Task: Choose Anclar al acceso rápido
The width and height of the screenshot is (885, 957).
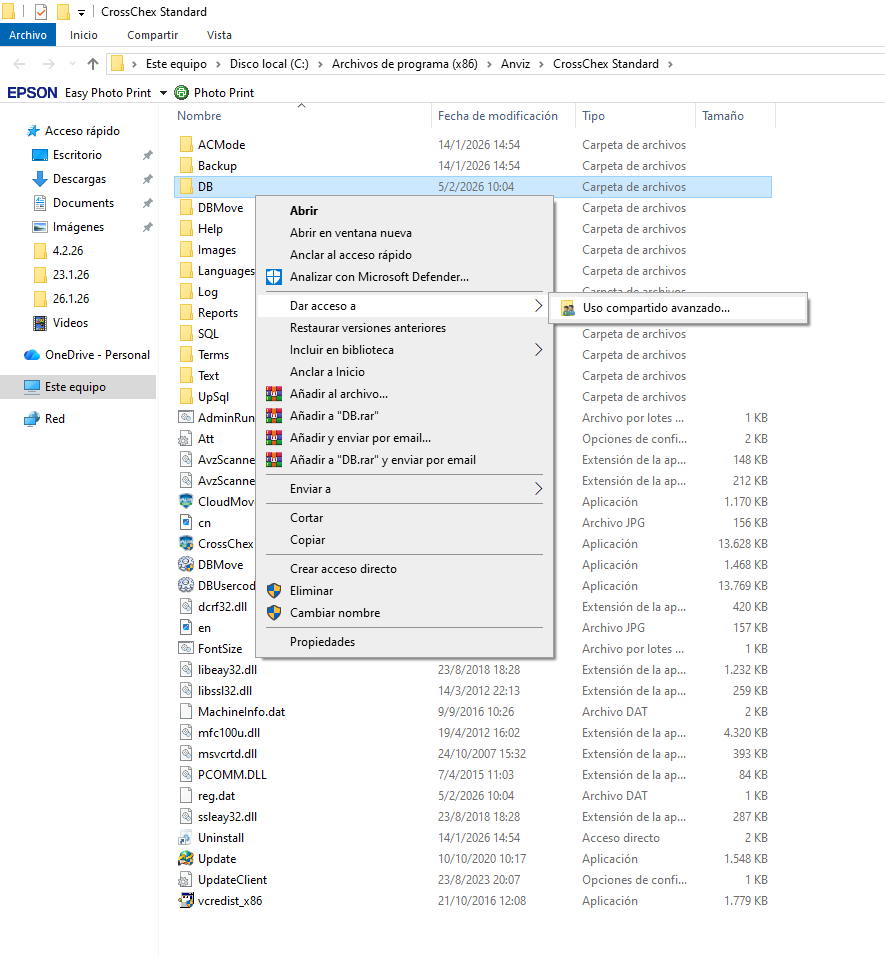Action: tap(405, 255)
